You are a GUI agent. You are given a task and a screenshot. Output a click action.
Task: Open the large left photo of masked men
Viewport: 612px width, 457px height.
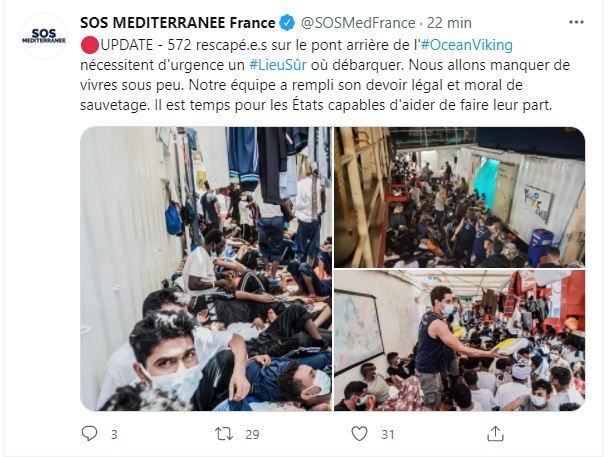206,269
